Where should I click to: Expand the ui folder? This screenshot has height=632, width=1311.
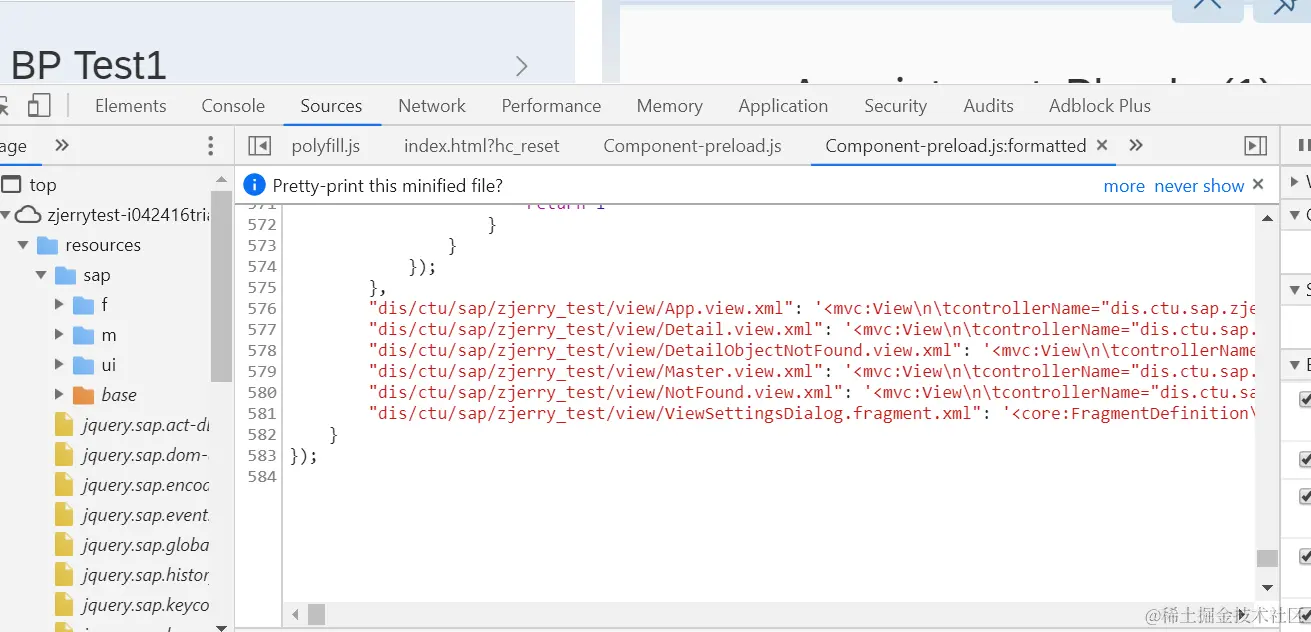pos(59,365)
